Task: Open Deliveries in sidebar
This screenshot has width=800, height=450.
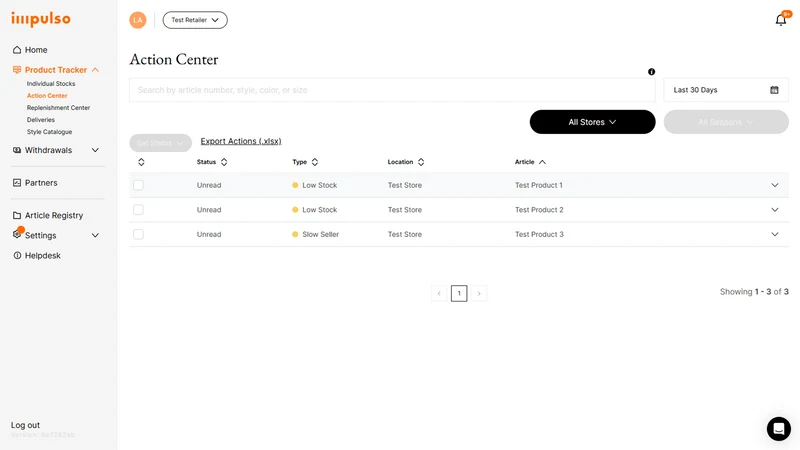Action: [41, 120]
